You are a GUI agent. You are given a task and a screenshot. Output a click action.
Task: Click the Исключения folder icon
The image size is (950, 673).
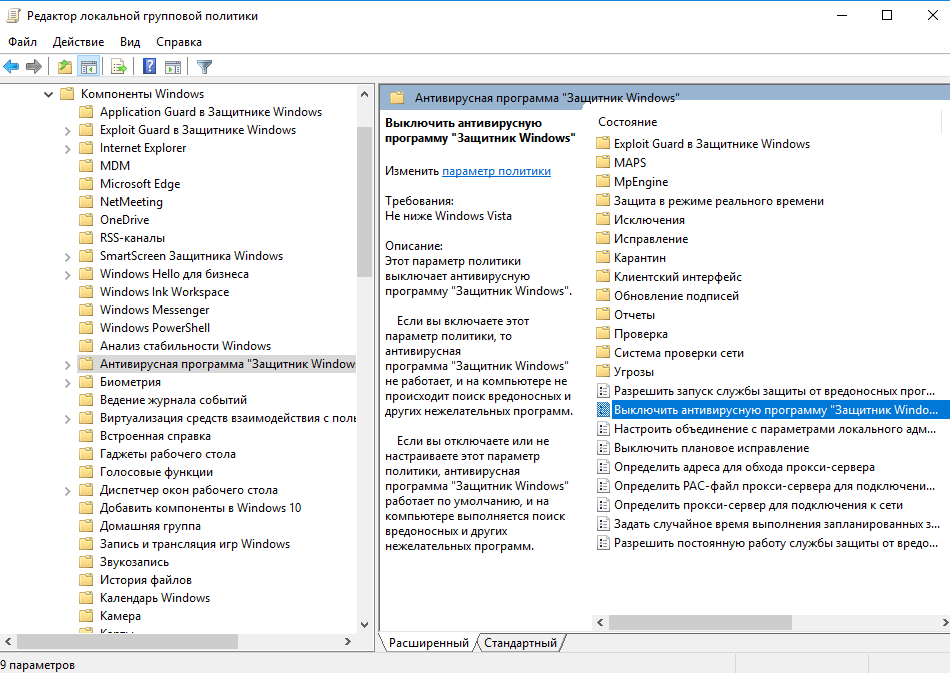tap(603, 219)
